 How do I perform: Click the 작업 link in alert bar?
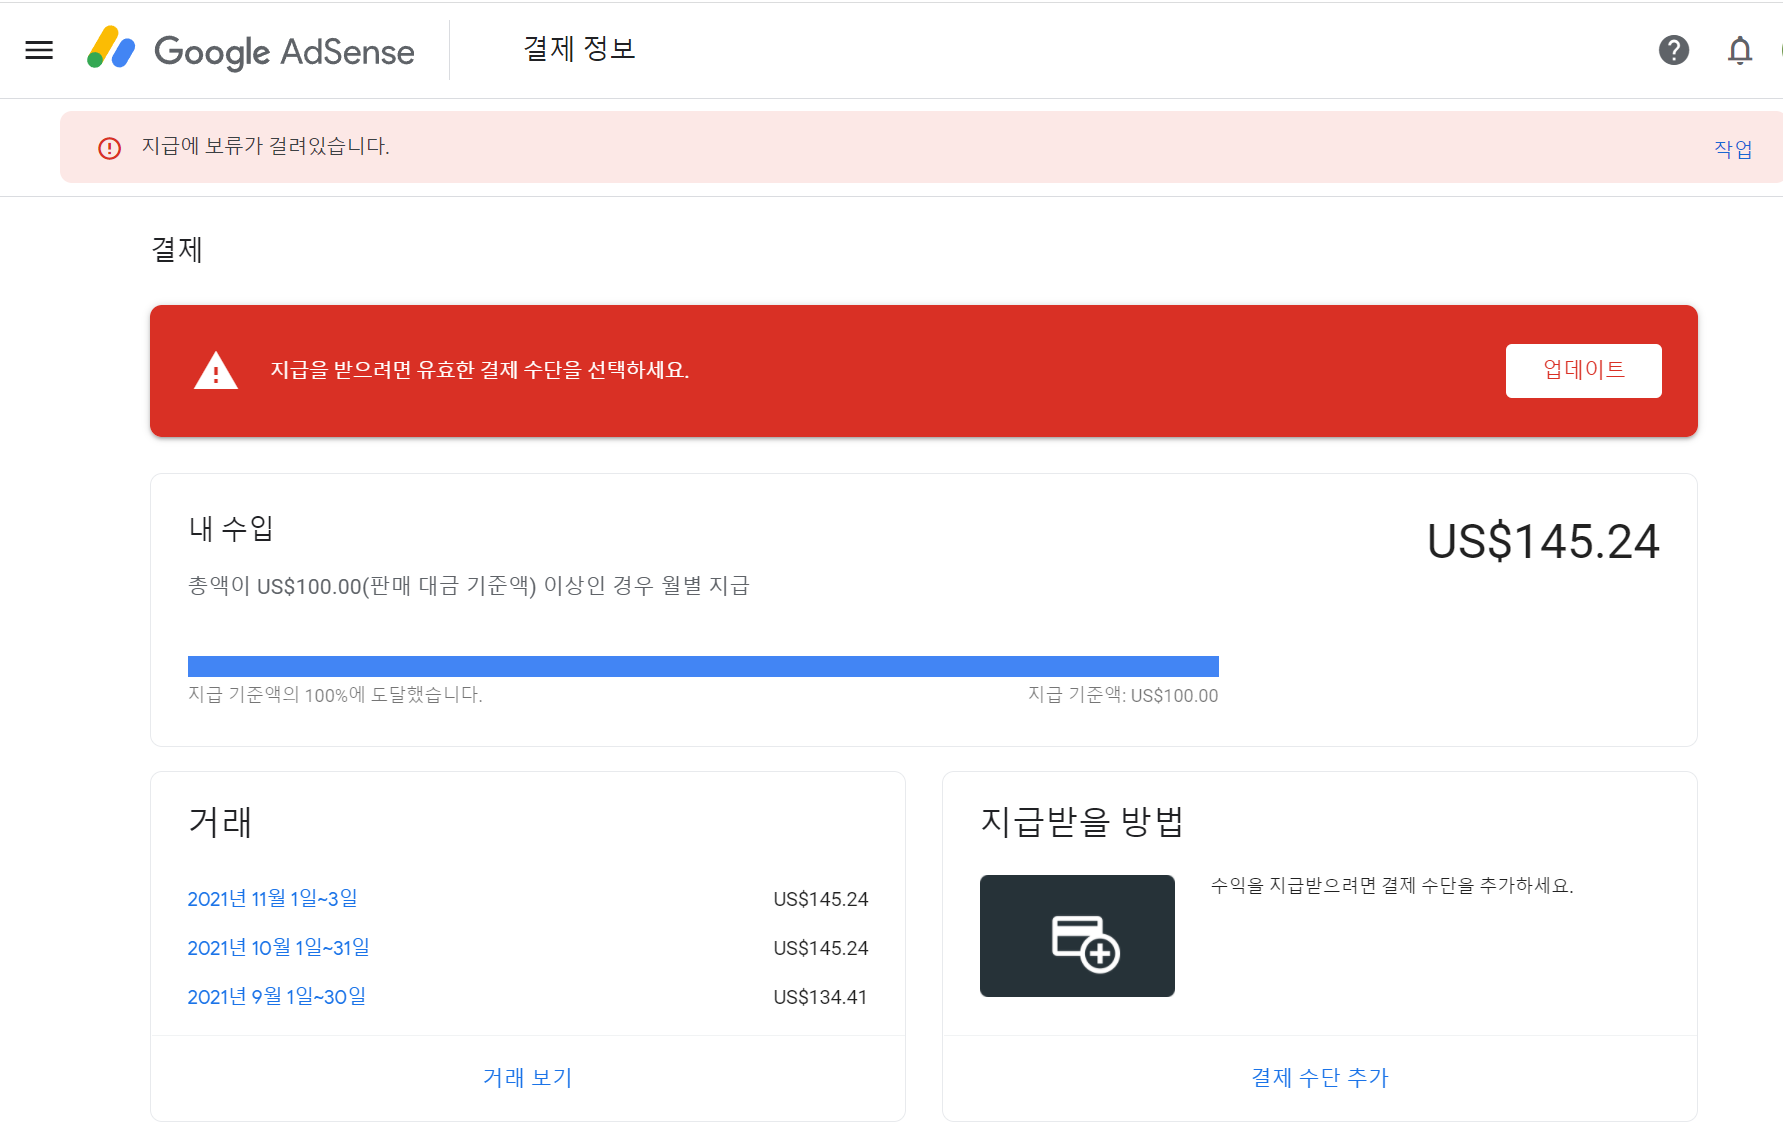(x=1733, y=149)
